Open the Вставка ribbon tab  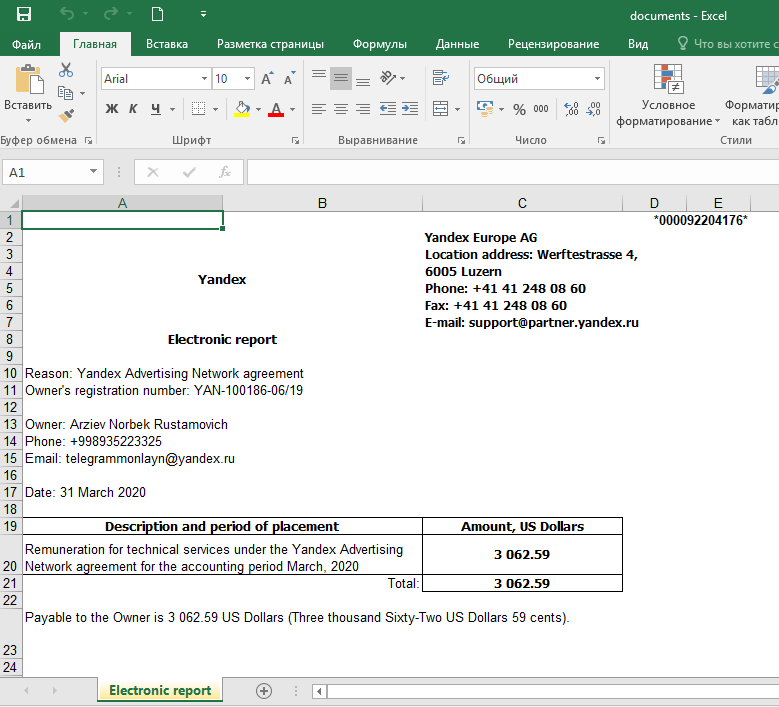(166, 44)
